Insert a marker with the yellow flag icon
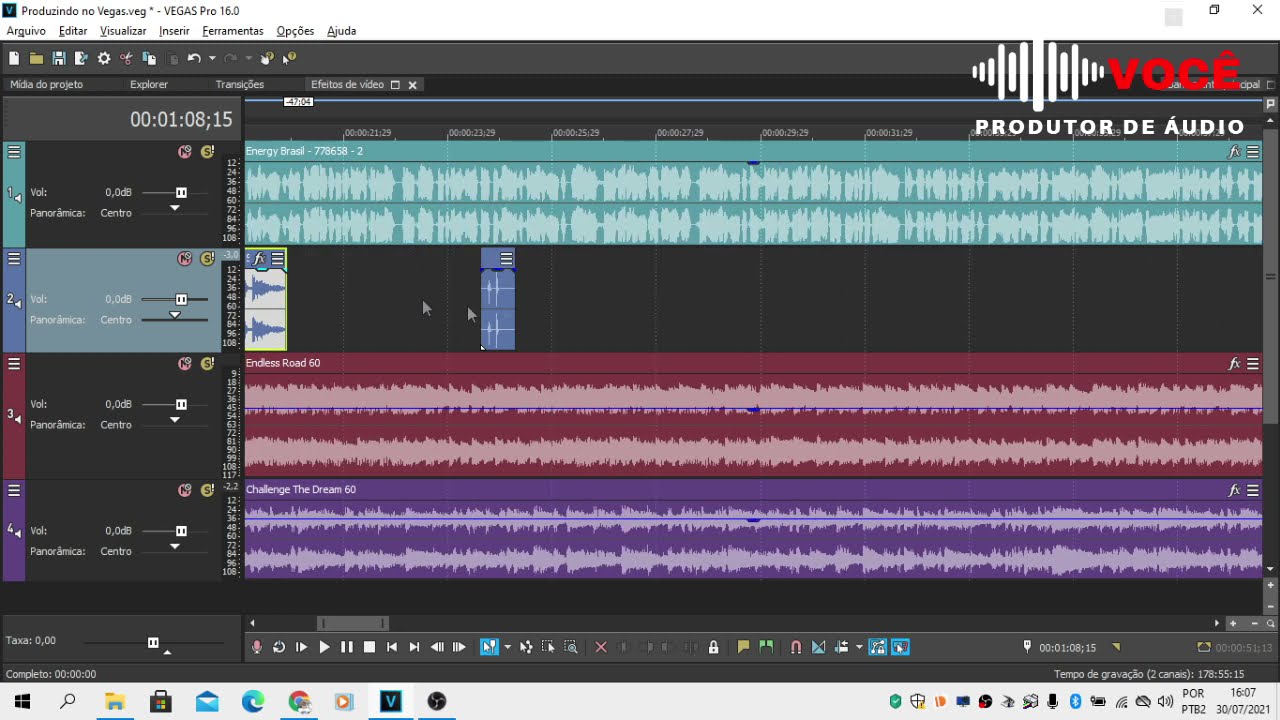Image resolution: width=1280 pixels, height=720 pixels. (743, 647)
